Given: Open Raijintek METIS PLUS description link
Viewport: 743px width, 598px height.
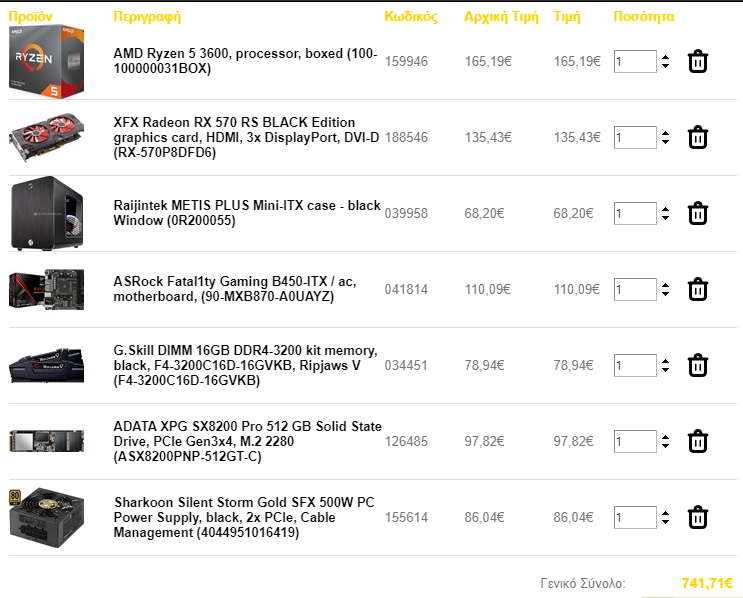Looking at the screenshot, I should pyautogui.click(x=247, y=213).
